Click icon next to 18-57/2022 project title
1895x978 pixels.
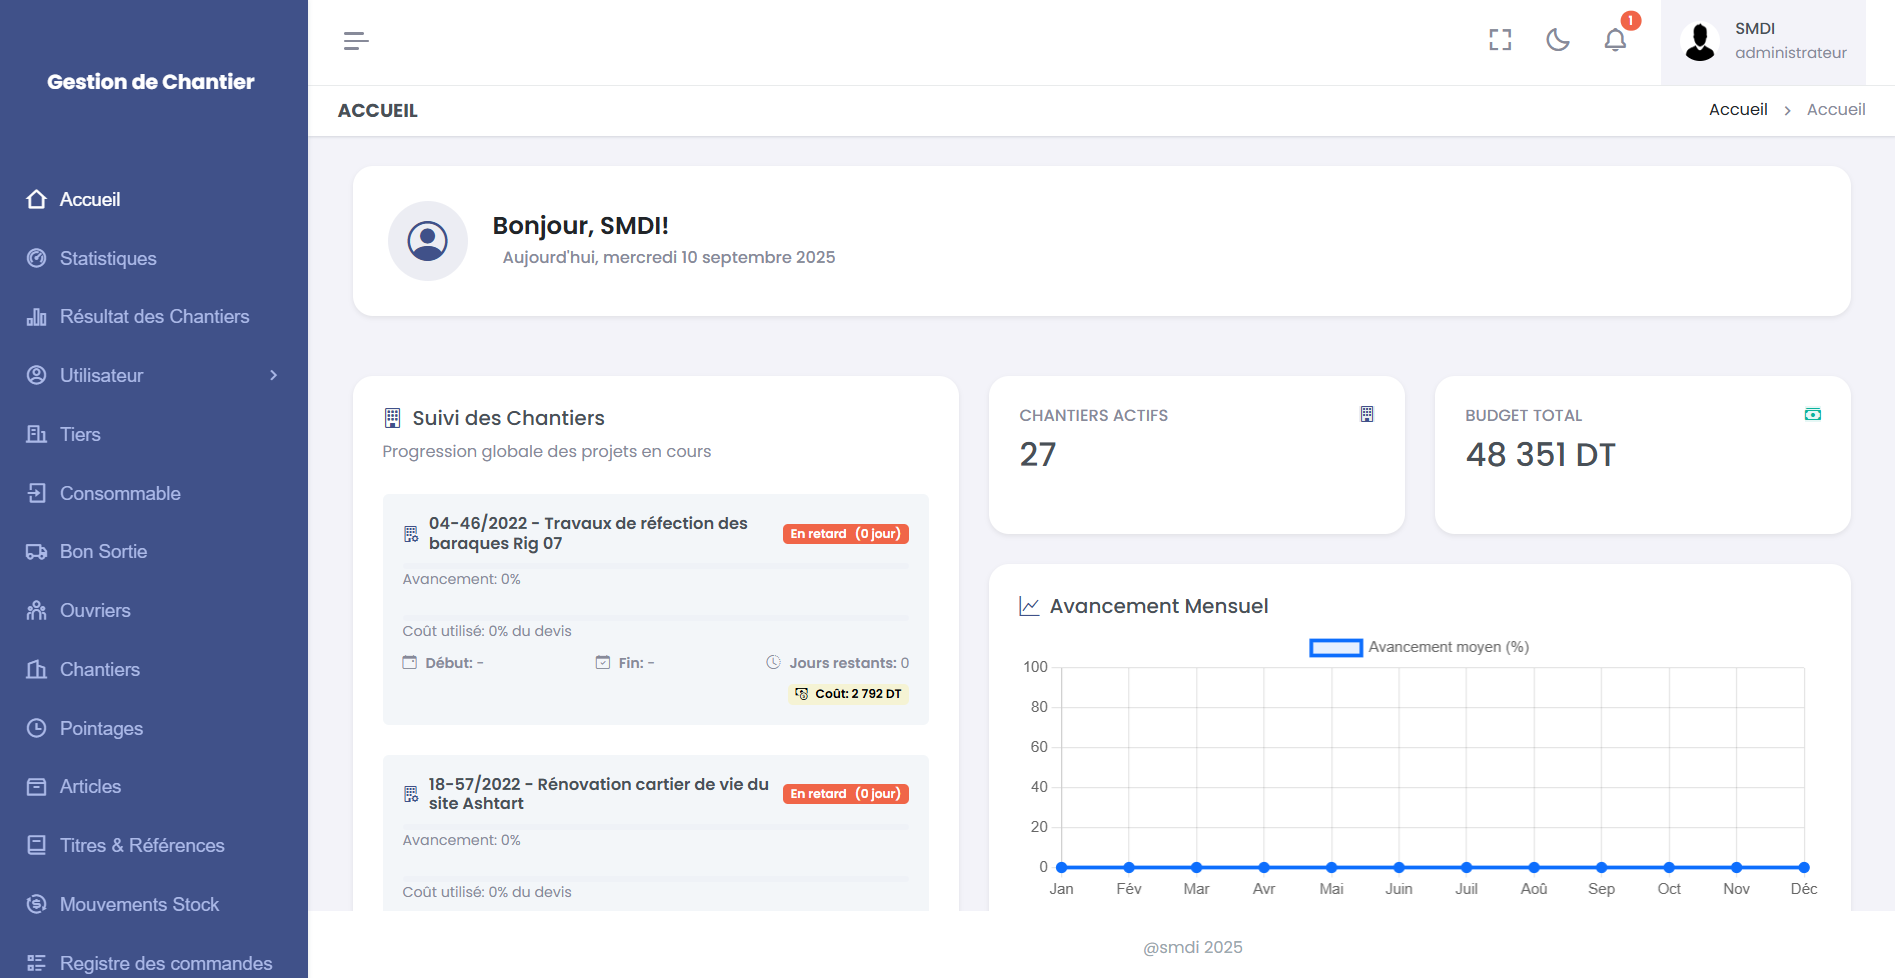[x=411, y=794]
